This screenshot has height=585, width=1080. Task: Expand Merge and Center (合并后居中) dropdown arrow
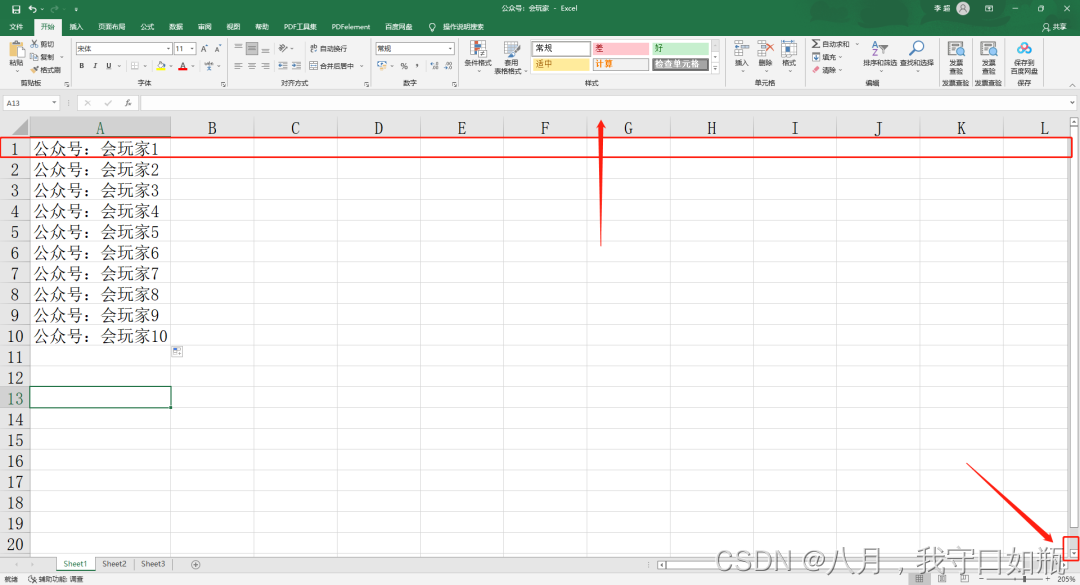(x=362, y=66)
